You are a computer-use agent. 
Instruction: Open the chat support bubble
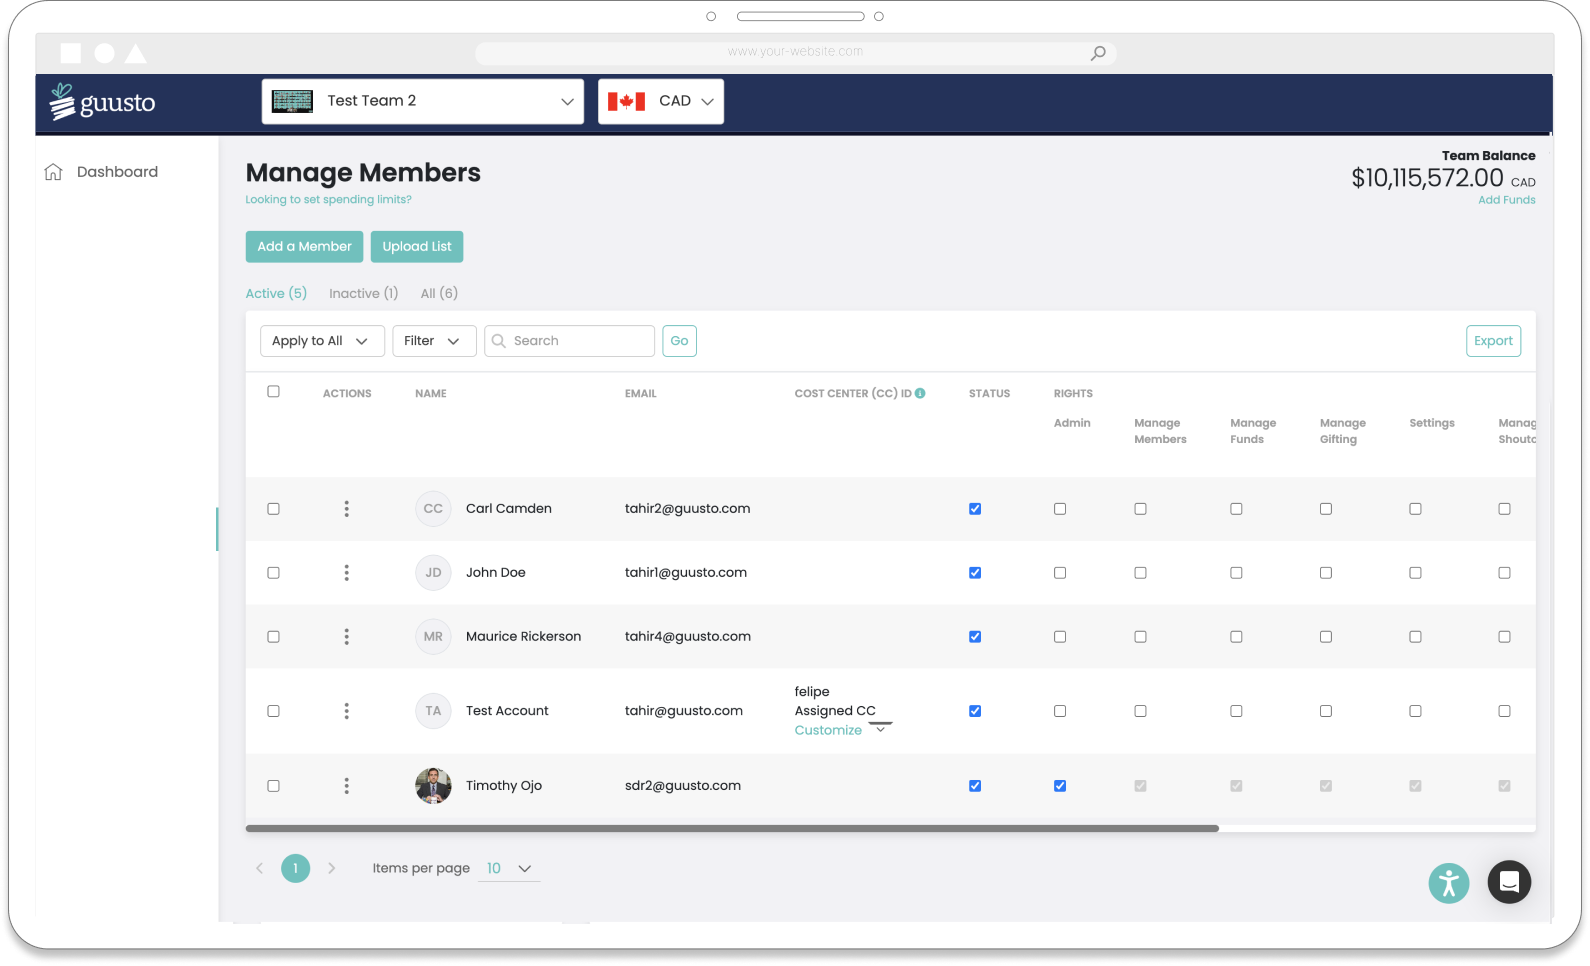click(x=1509, y=882)
